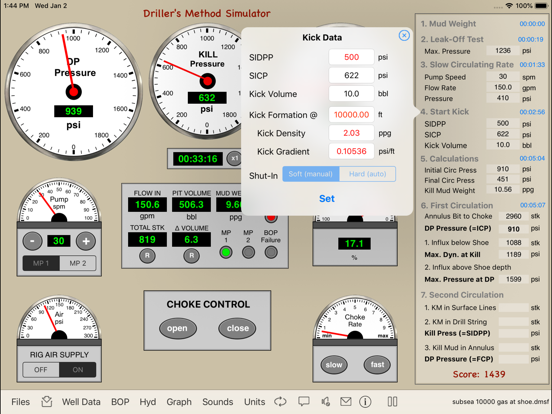This screenshot has width=552, height=414.
Task: Click the Pump spm gauge
Action: (59, 201)
